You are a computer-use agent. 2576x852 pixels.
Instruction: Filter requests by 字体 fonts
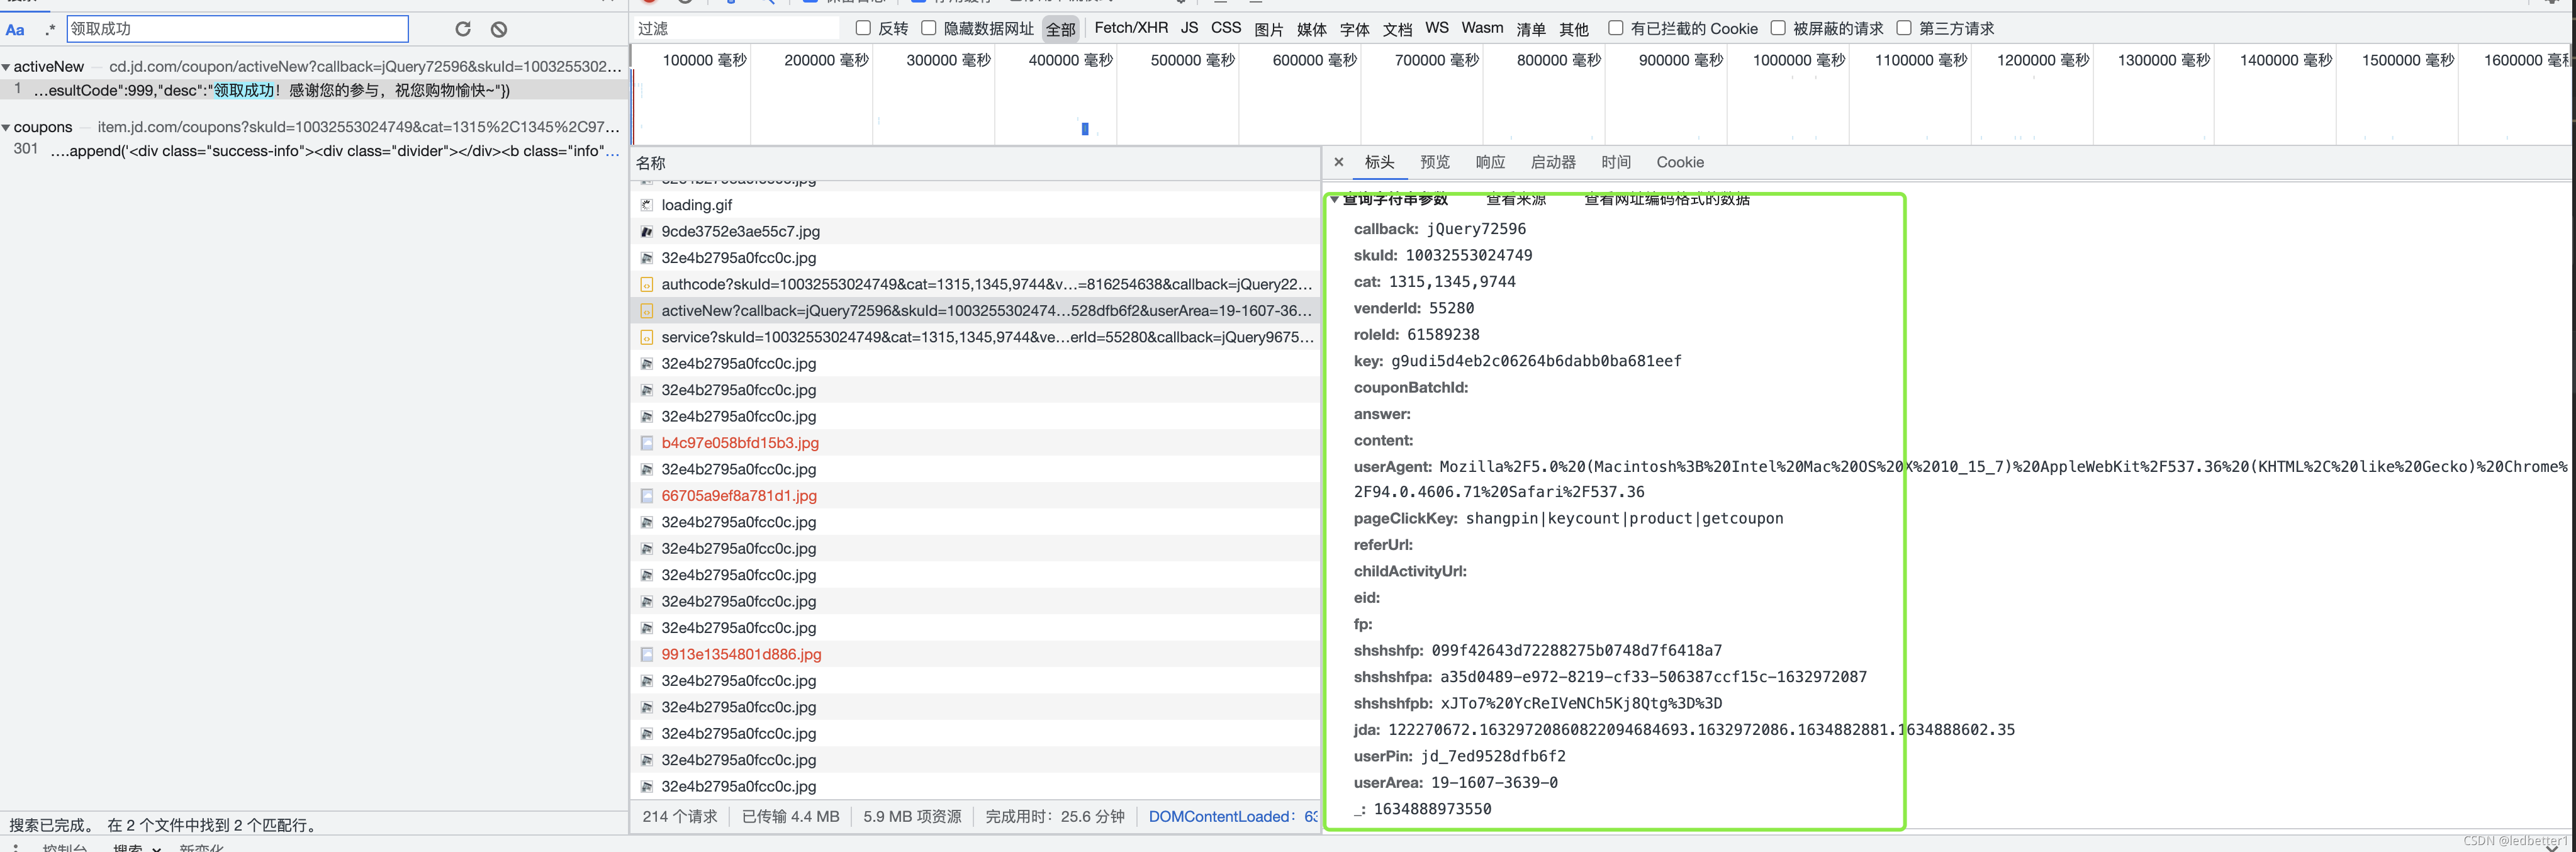[x=1355, y=29]
